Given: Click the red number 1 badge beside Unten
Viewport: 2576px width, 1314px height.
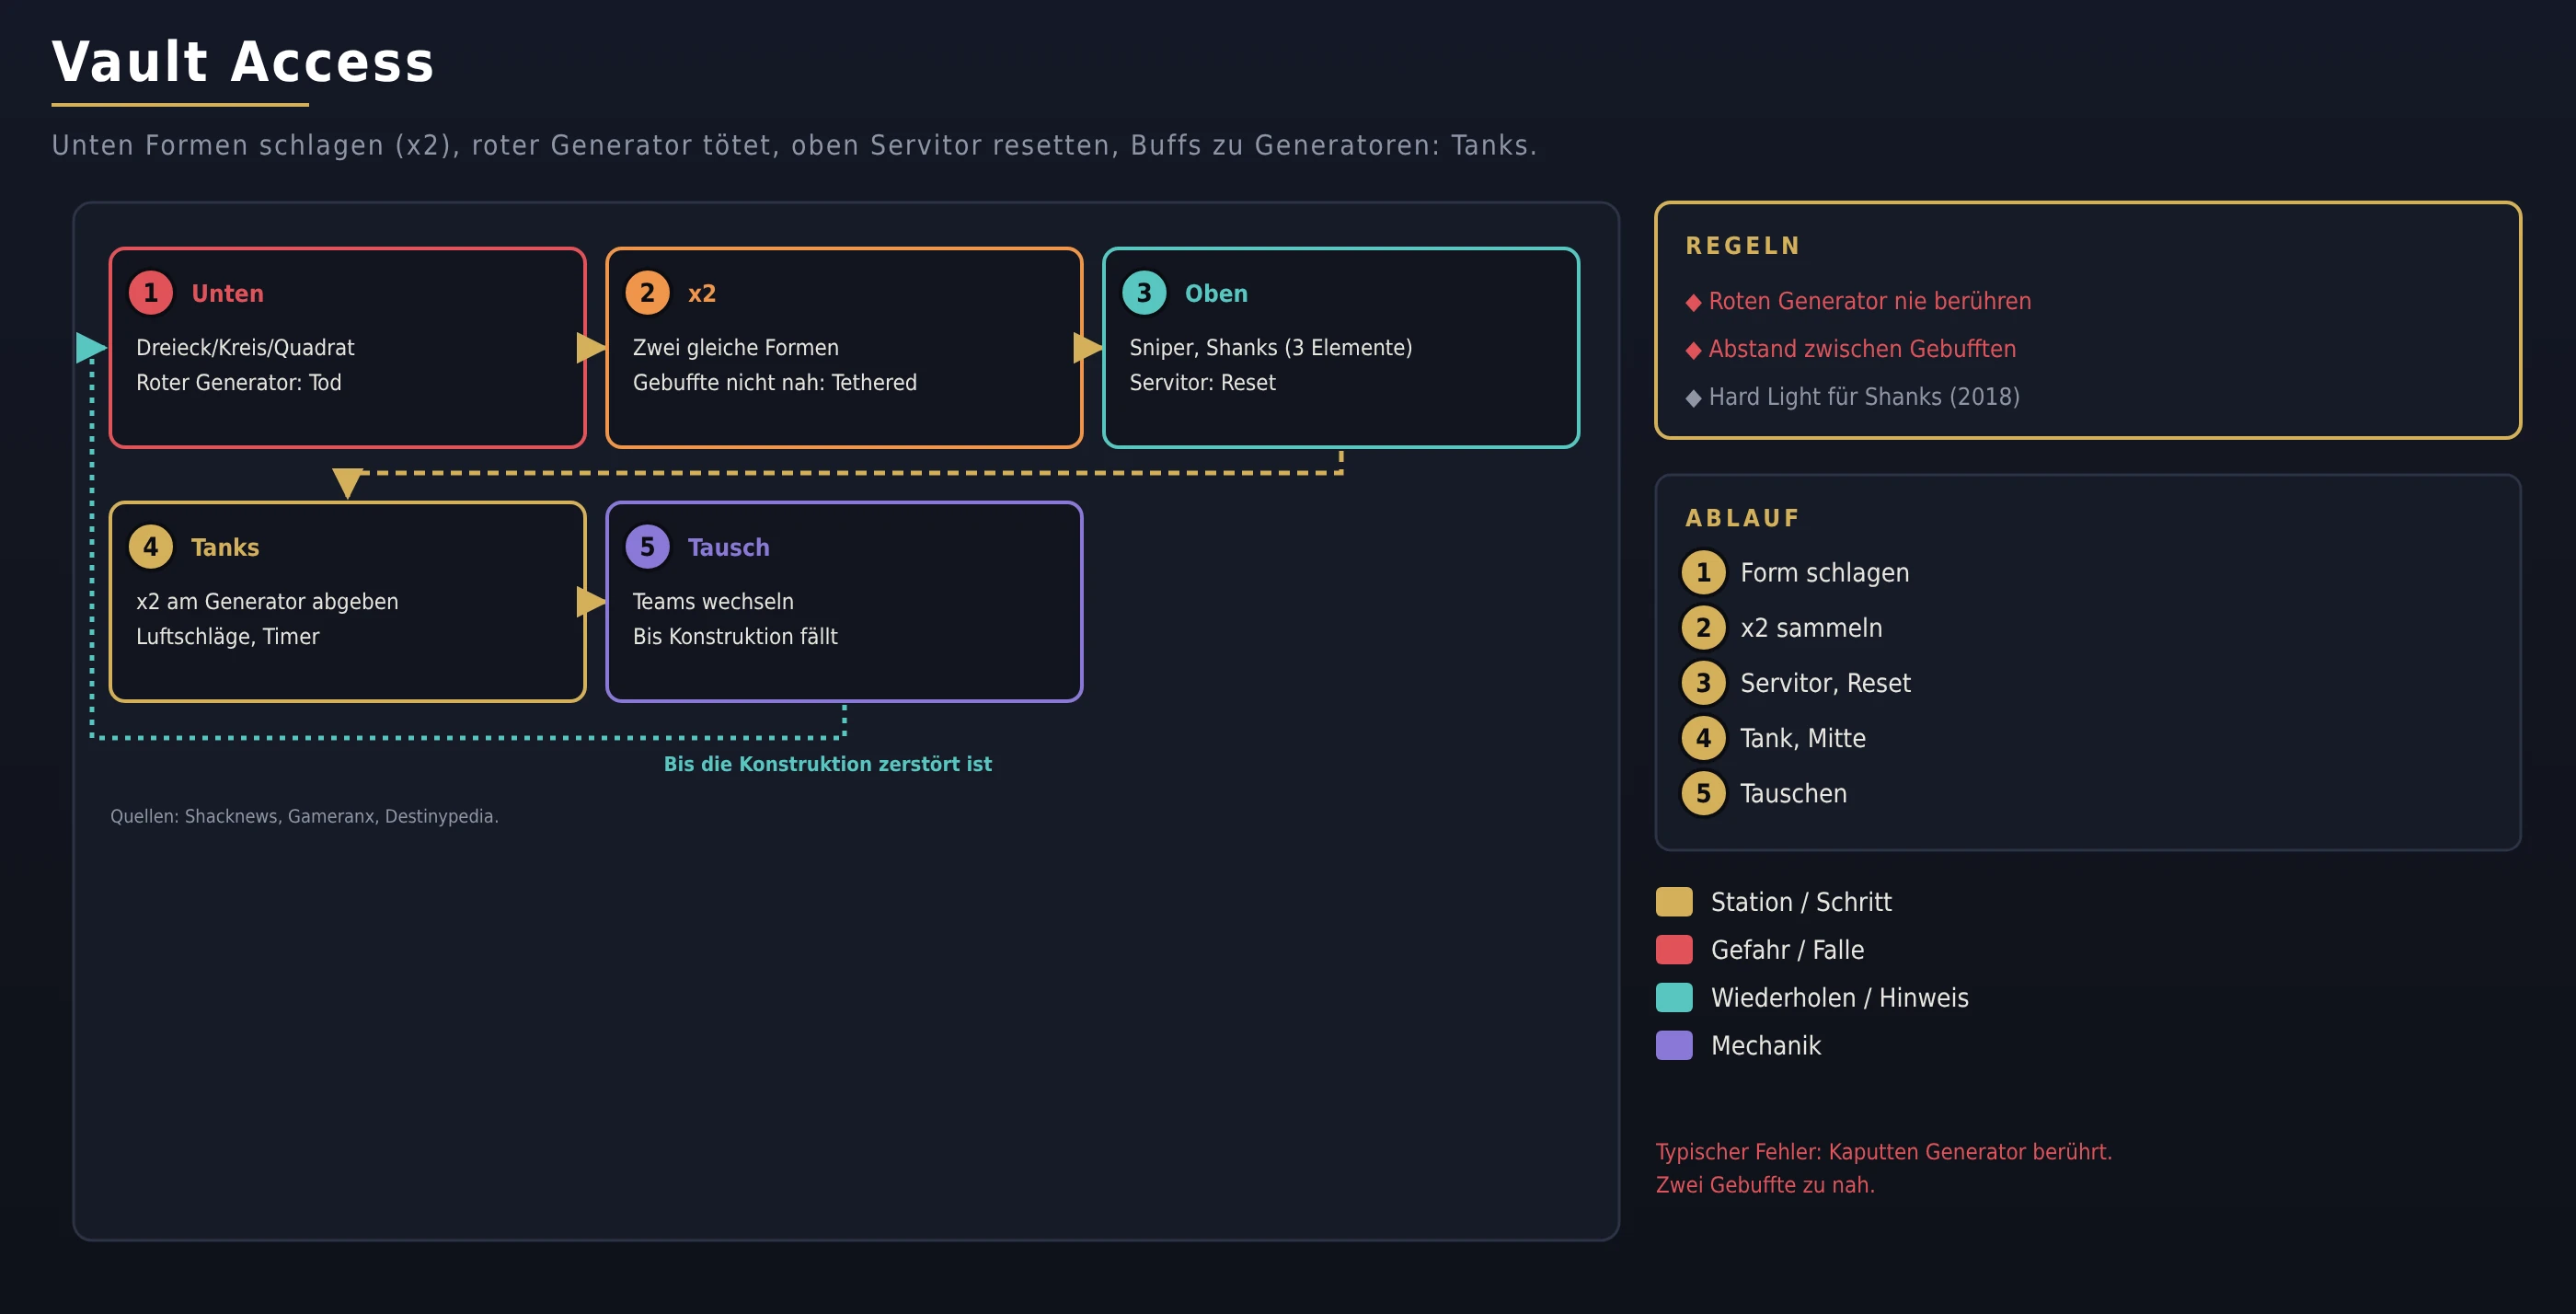Looking at the screenshot, I should click(151, 293).
